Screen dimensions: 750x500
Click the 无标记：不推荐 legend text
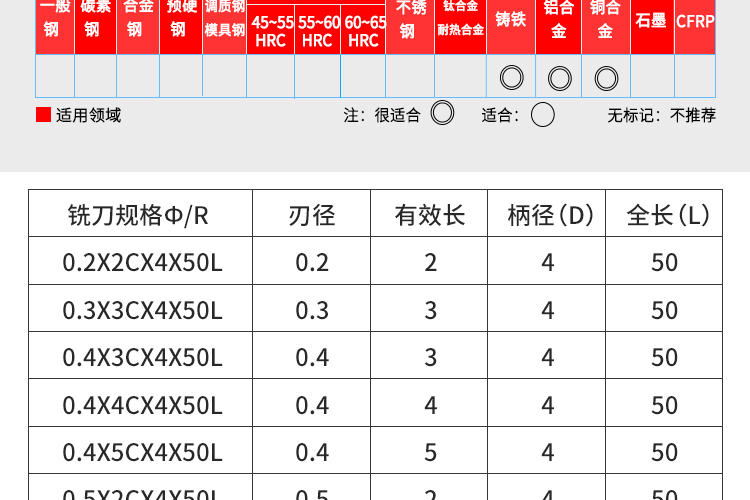(x=661, y=115)
